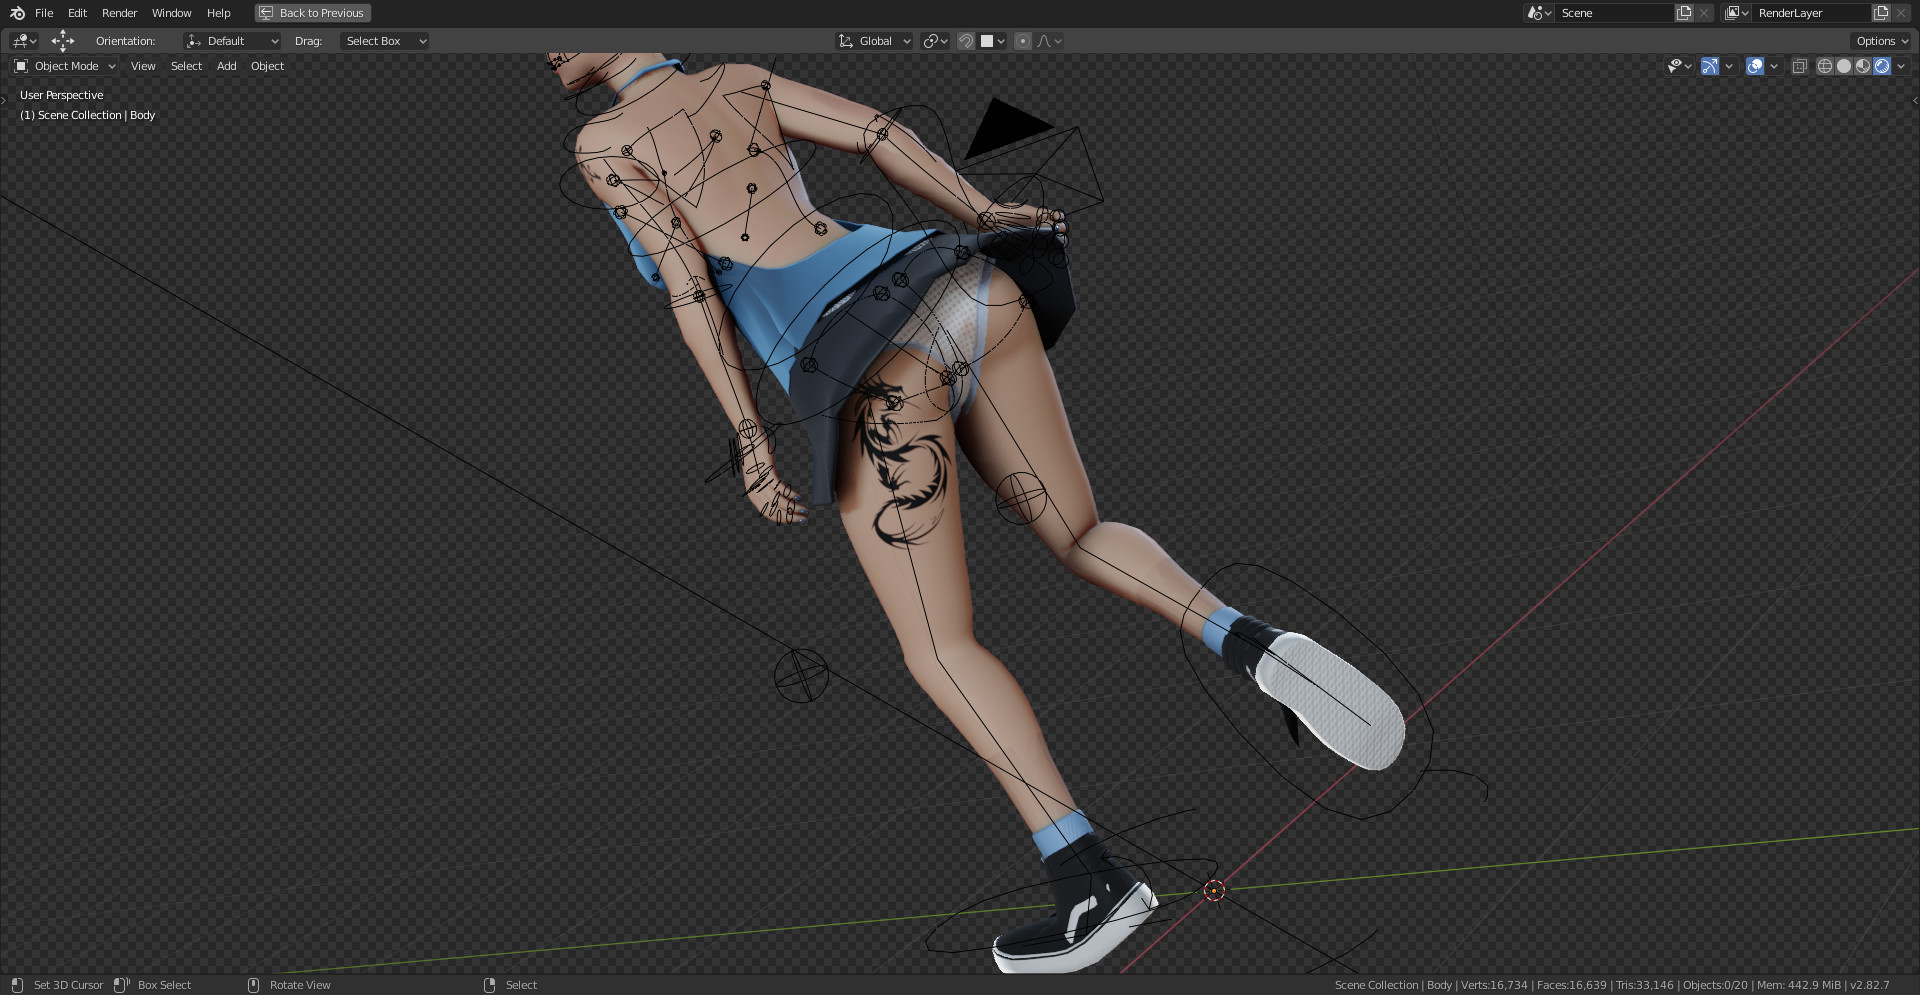Click the Tris:33,146 status entry
This screenshot has height=995, width=1920.
[x=1644, y=985]
